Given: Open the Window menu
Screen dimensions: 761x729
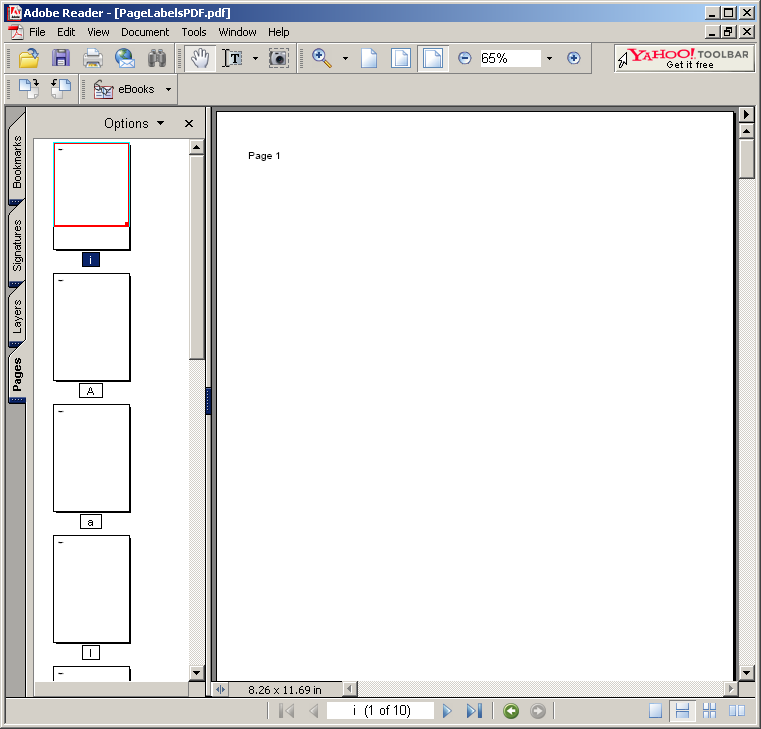Looking at the screenshot, I should (237, 32).
